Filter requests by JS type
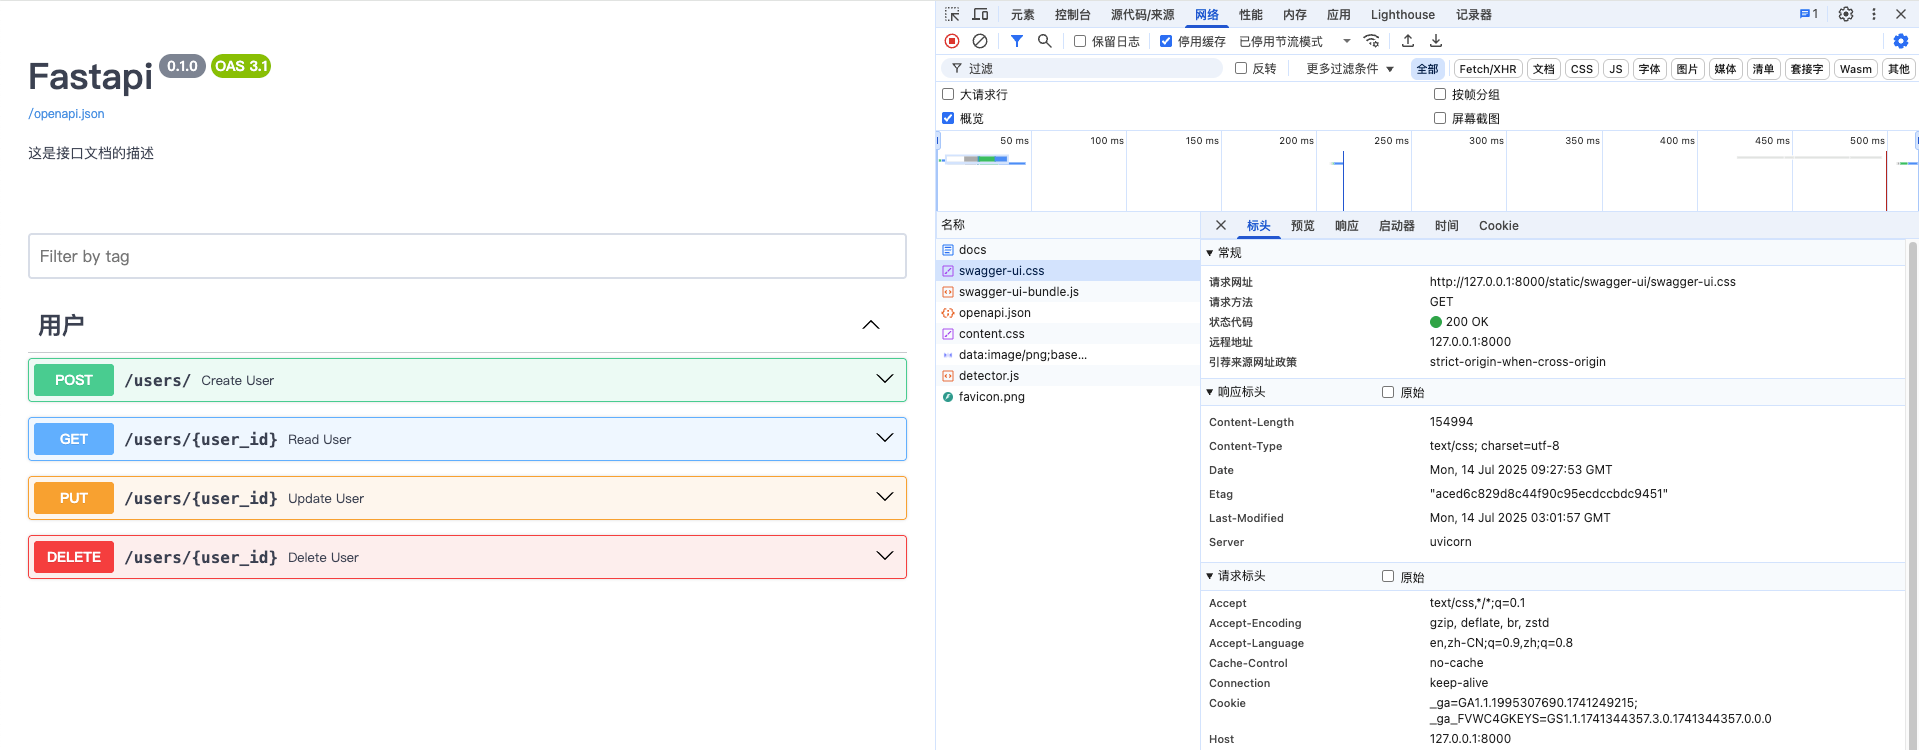Image resolution: width=1919 pixels, height=750 pixels. [1616, 69]
